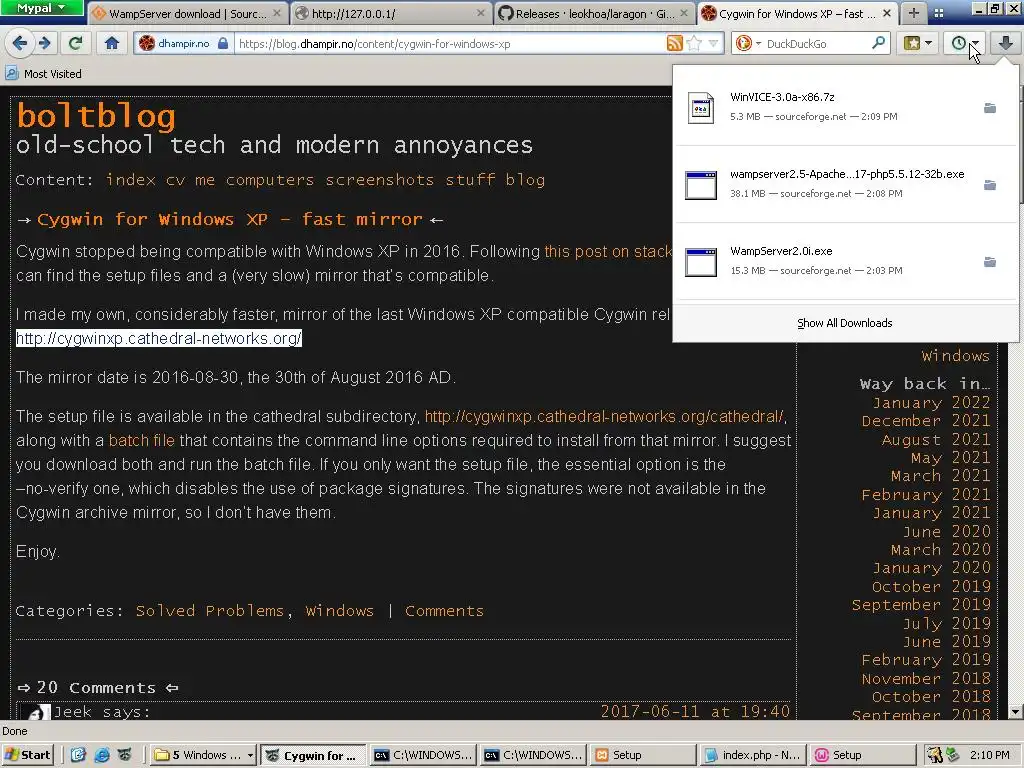Image resolution: width=1024 pixels, height=768 pixels.
Task: Show all tabs grid
Action: (938, 13)
